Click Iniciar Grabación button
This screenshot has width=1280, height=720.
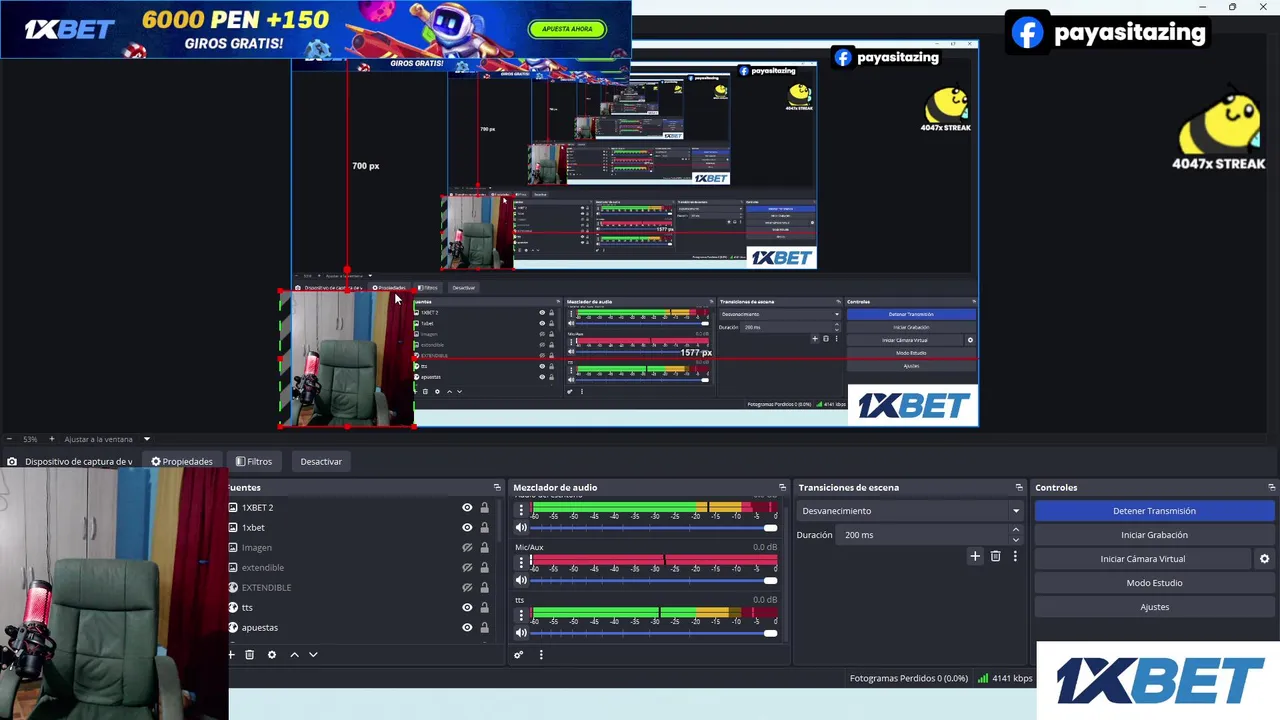[x=1154, y=535]
